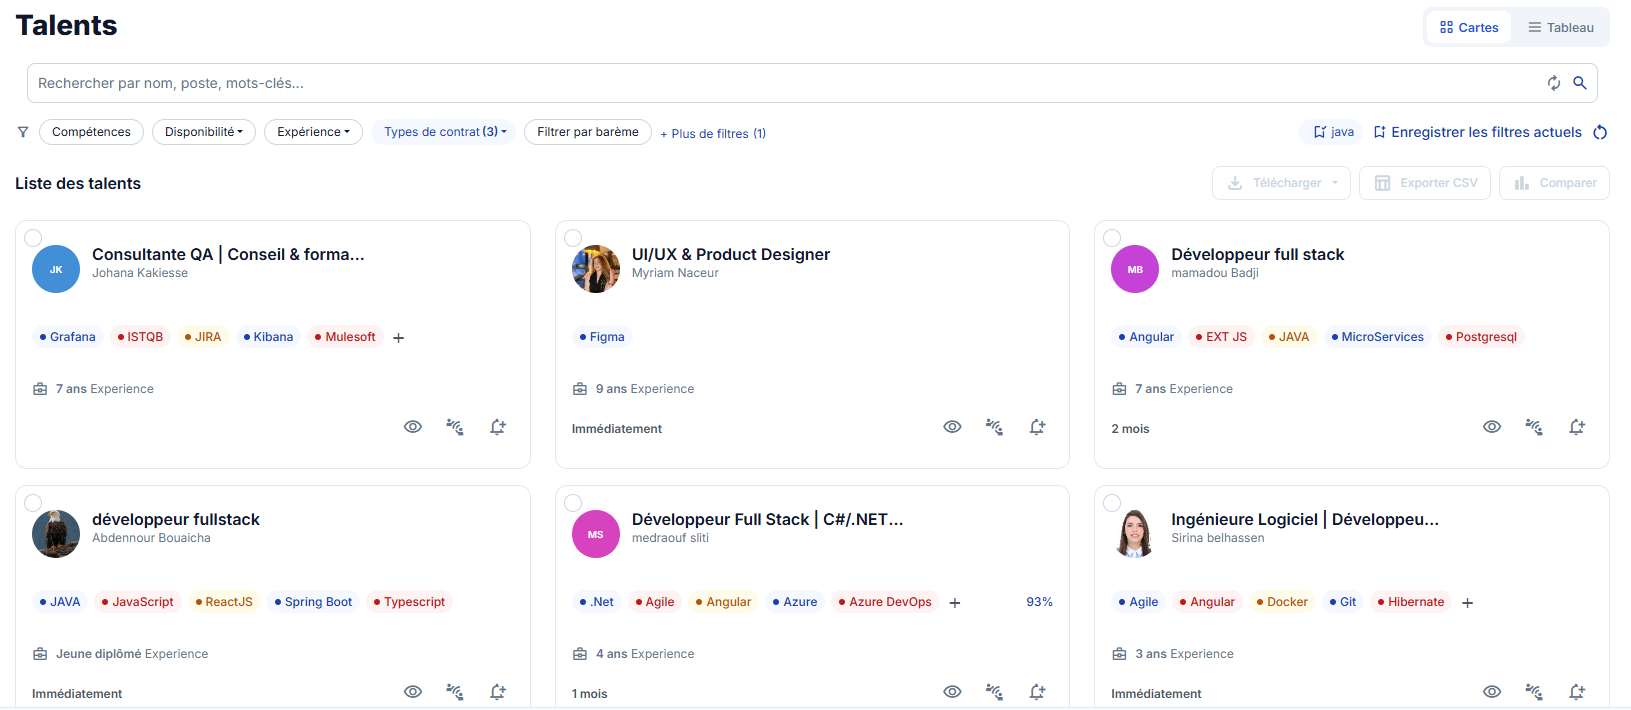
Task: Add alert bell on Johana Kakiesse card
Action: (x=498, y=427)
